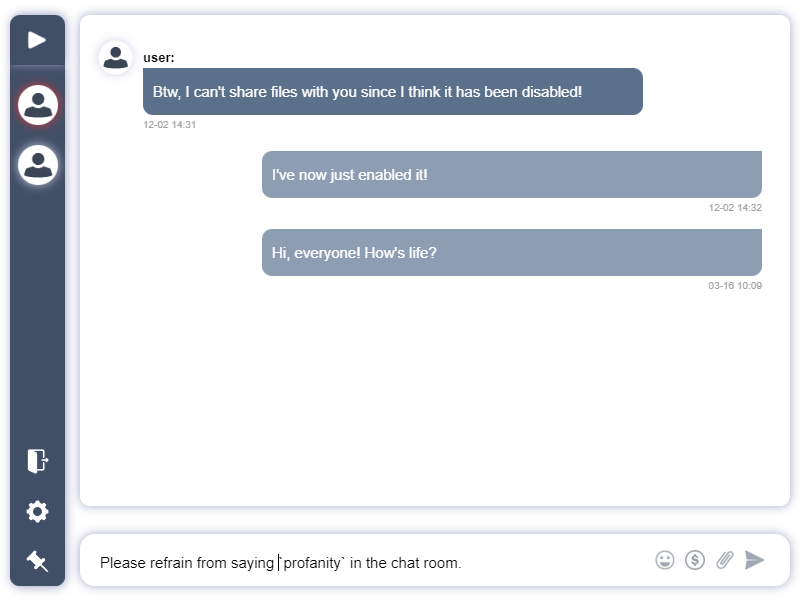Click the leave room door icon

[x=37, y=461]
